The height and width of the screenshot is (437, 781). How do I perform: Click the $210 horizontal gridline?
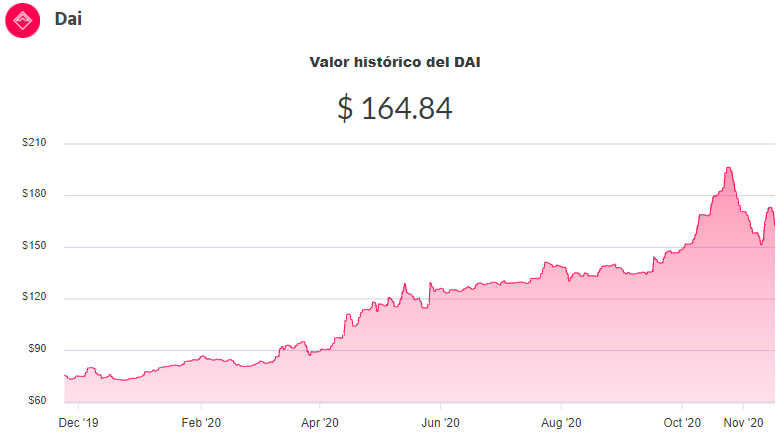pos(419,144)
